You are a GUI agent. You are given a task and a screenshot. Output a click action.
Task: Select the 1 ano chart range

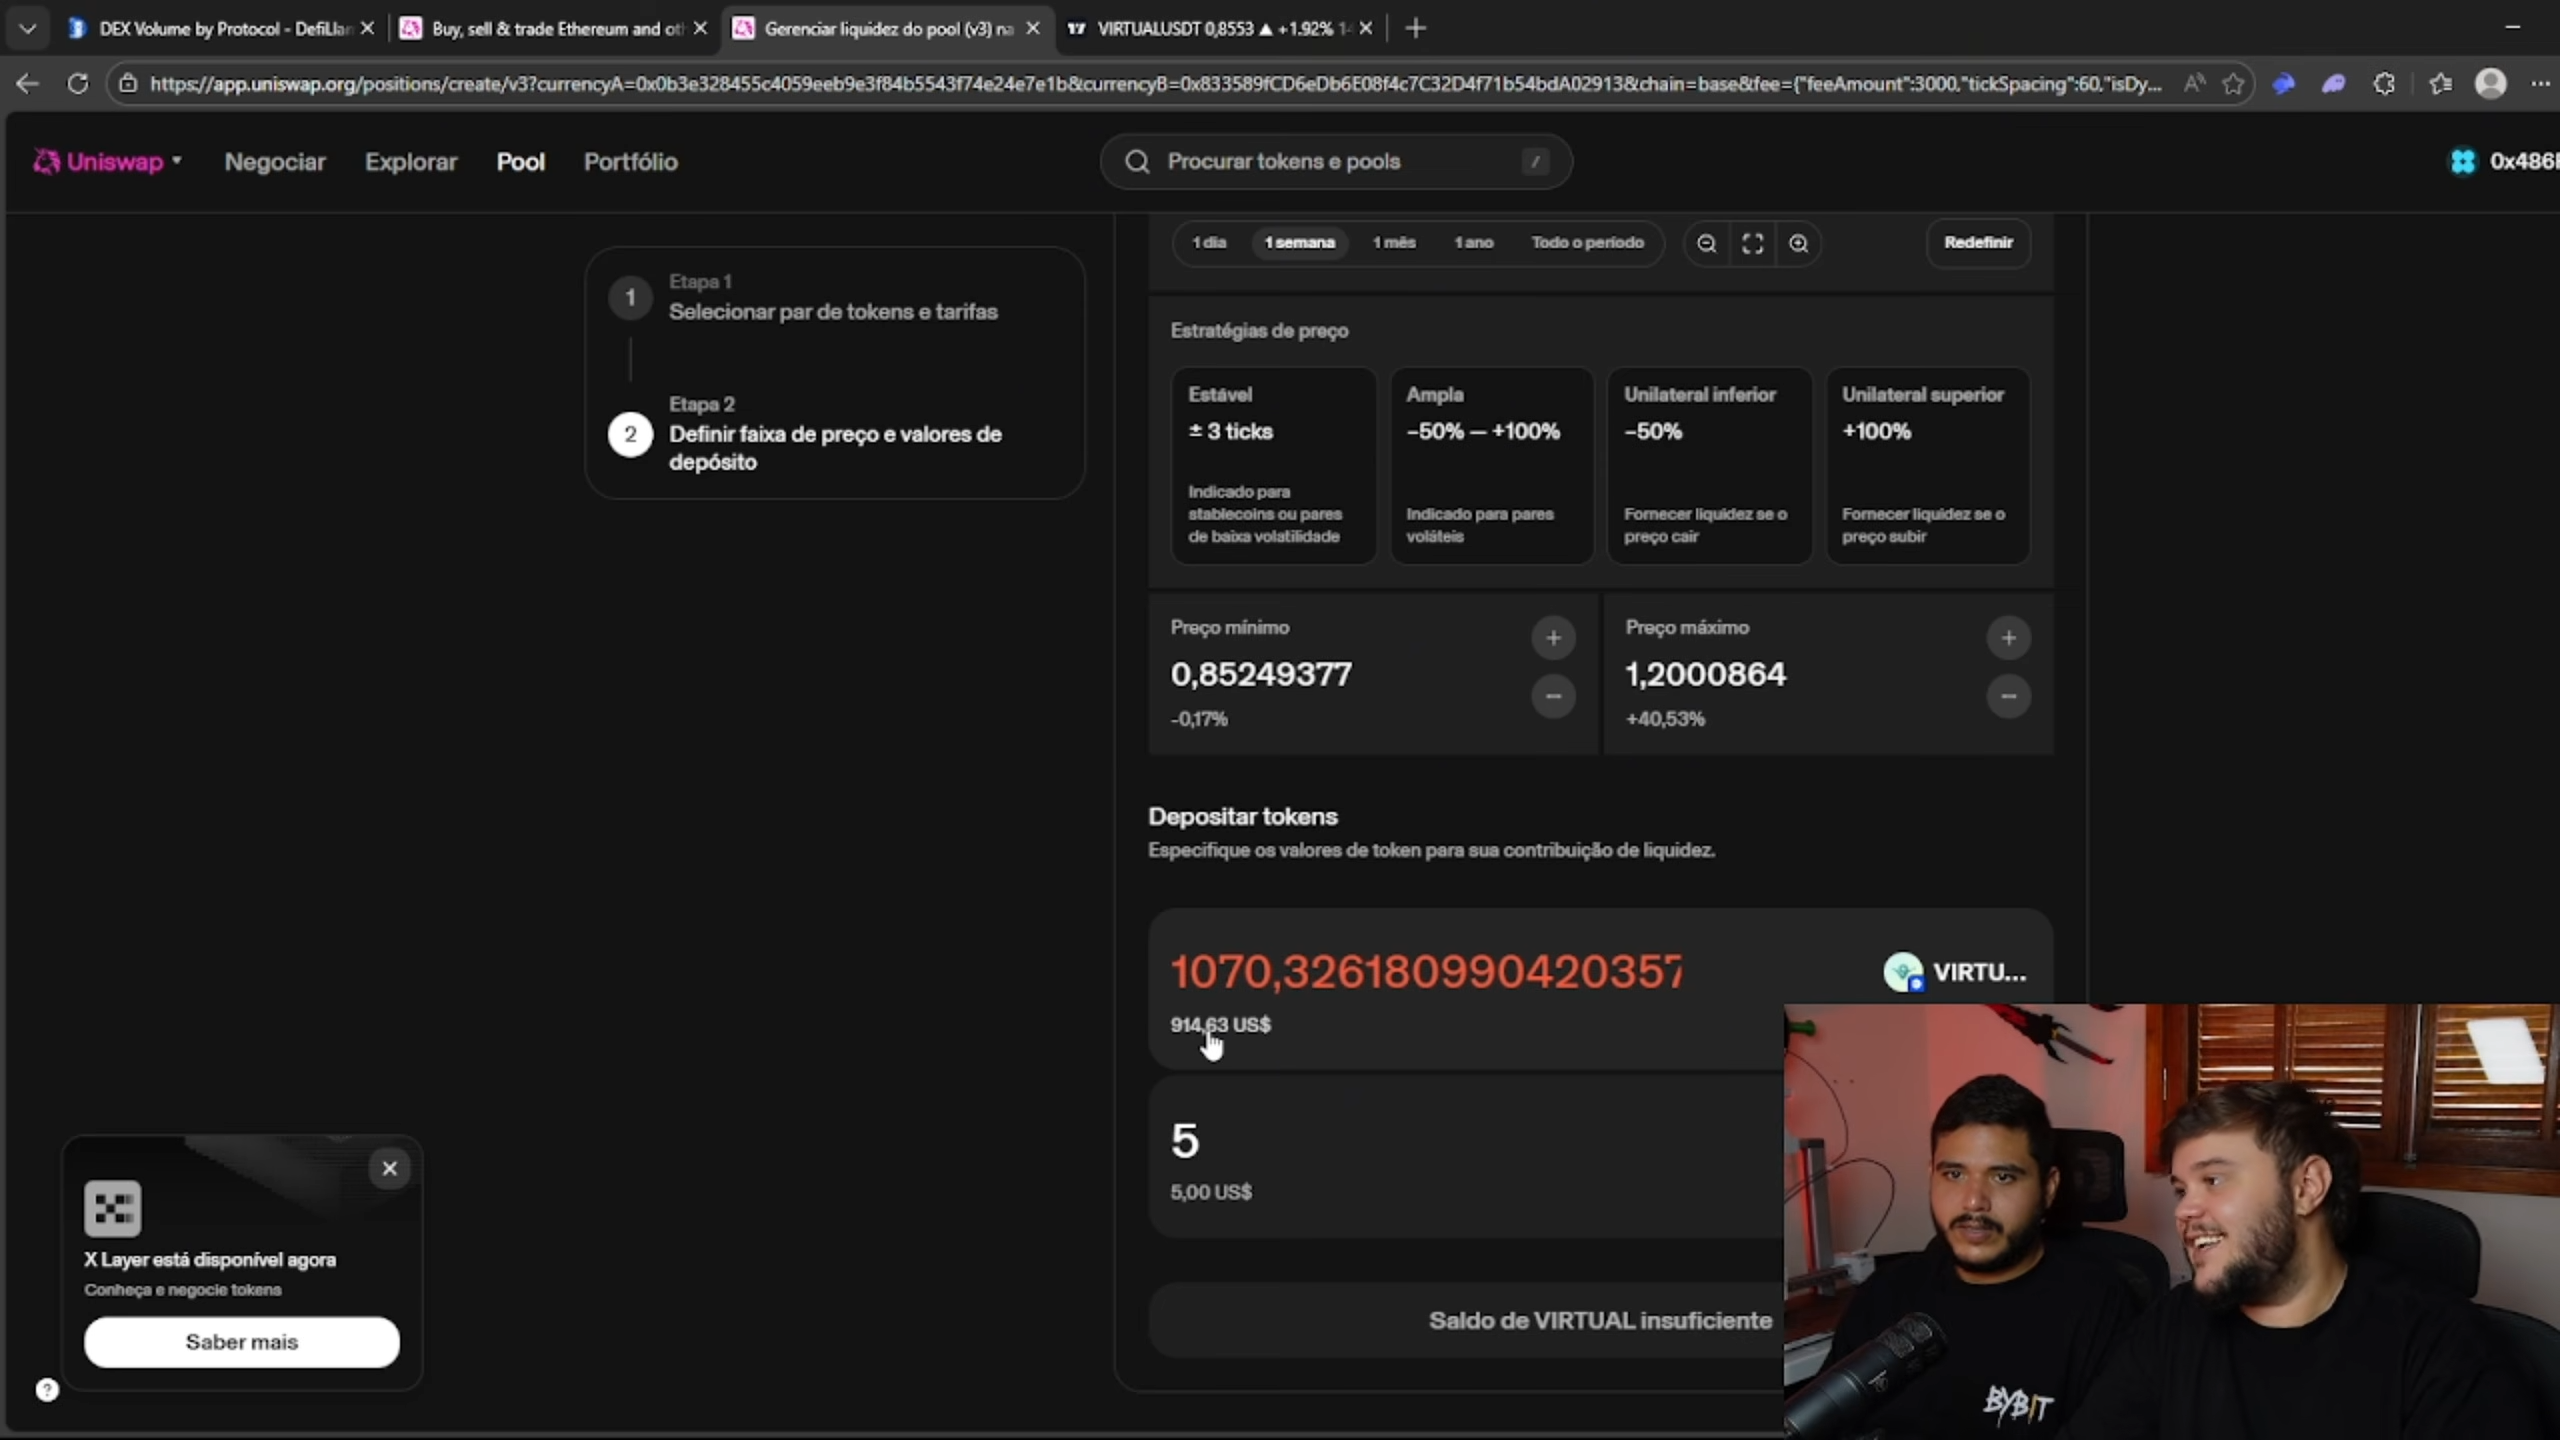[1473, 243]
